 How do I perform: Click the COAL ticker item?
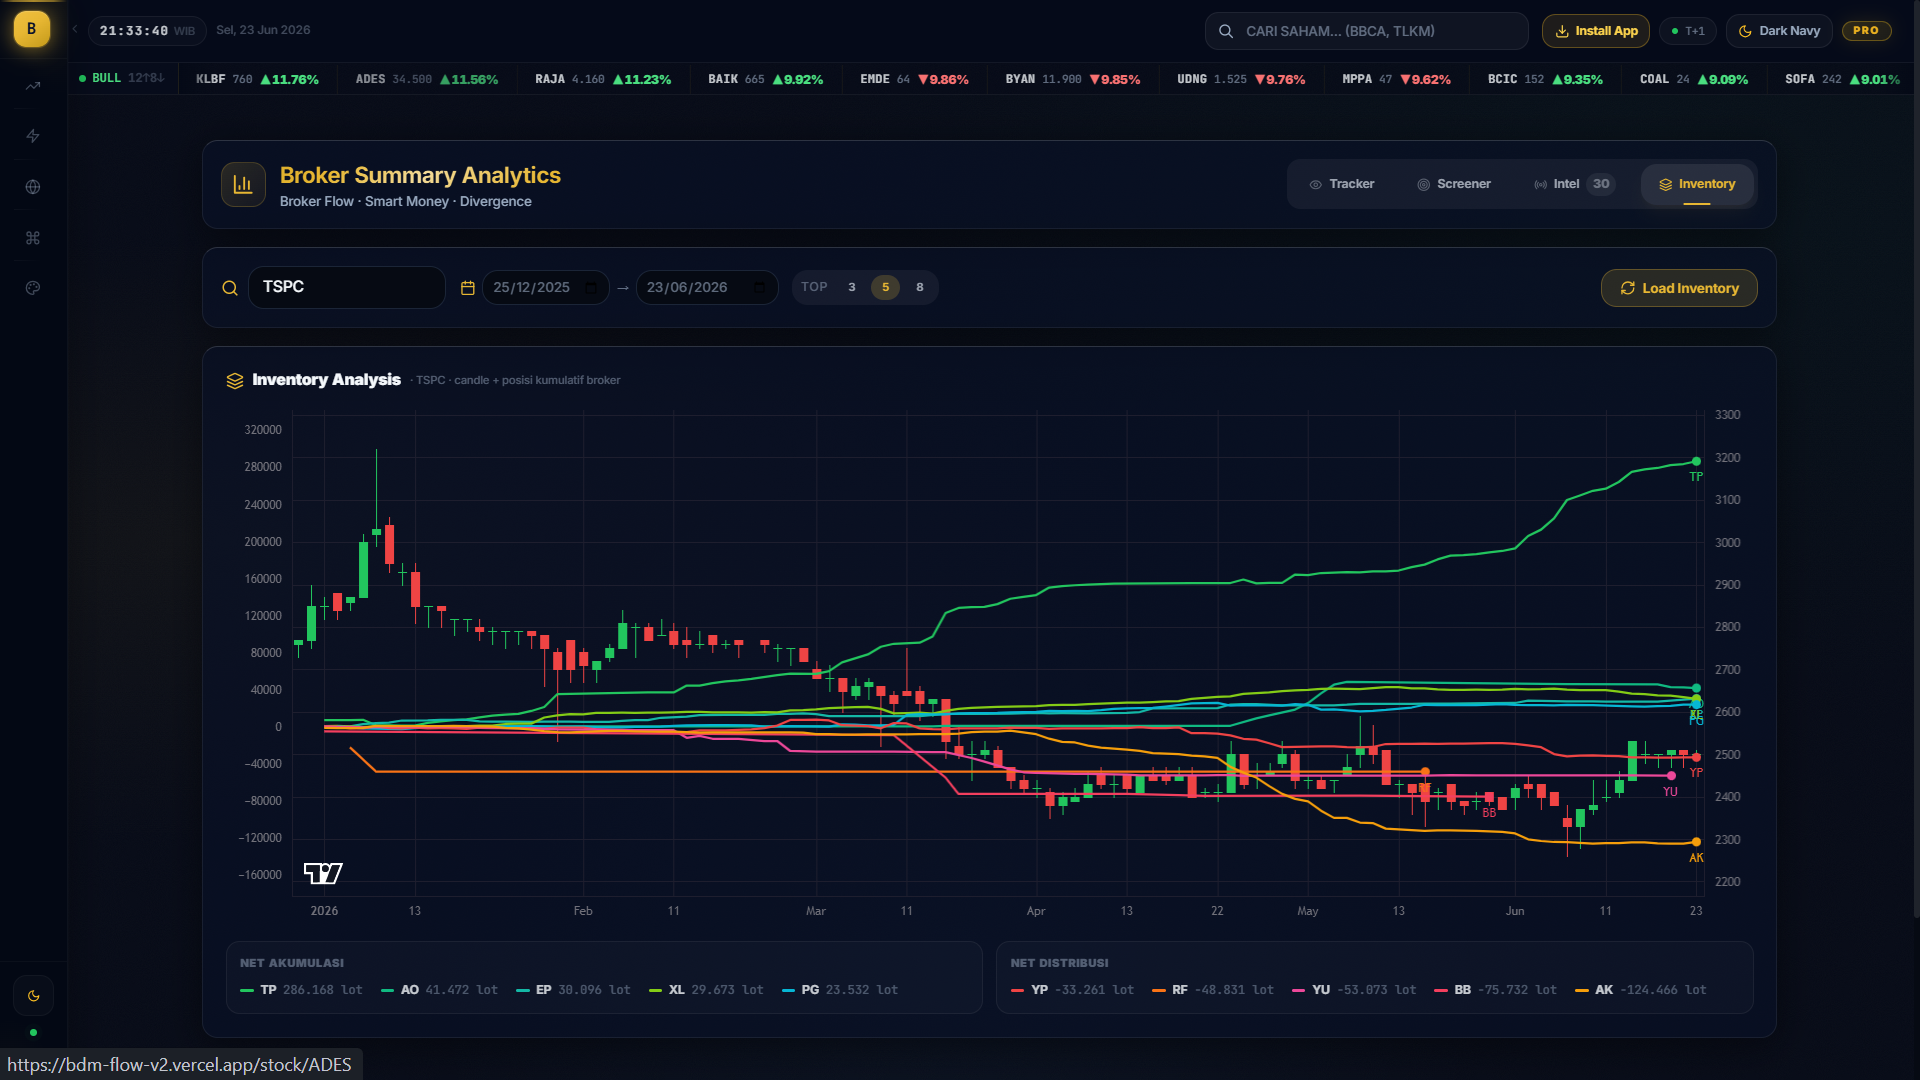[1694, 79]
